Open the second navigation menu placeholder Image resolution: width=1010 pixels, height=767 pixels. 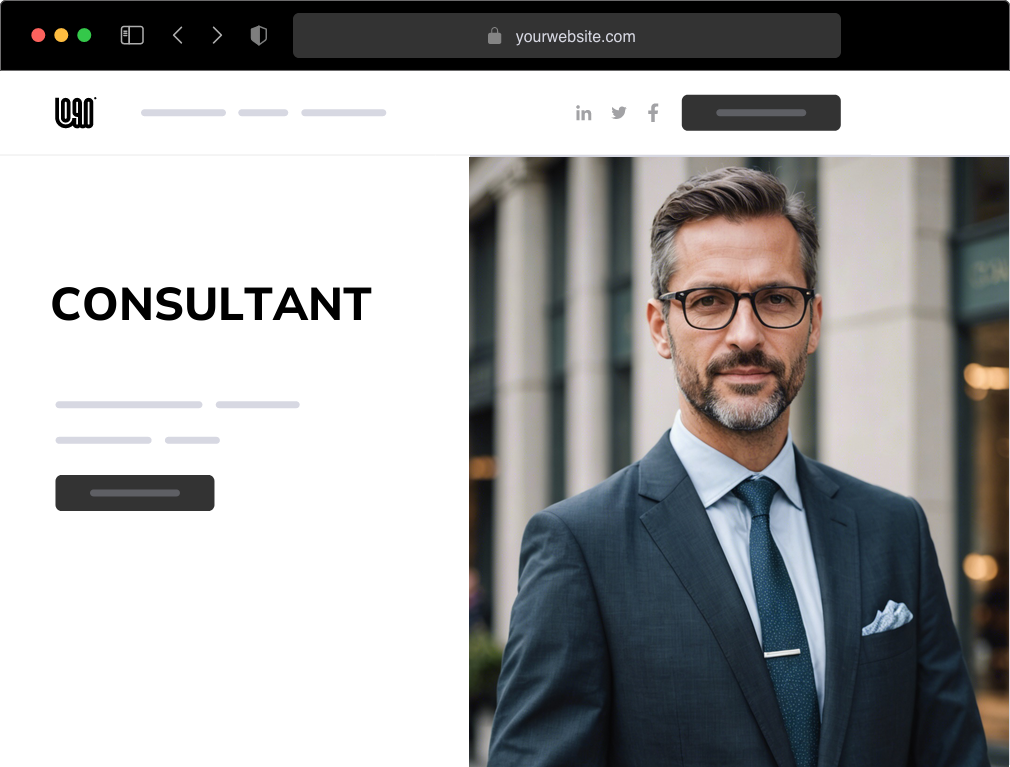[x=263, y=113]
